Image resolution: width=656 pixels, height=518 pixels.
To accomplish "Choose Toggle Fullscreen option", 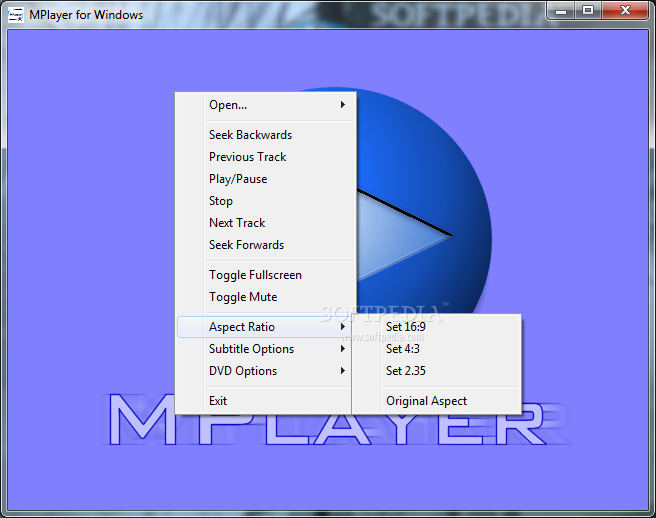I will pos(266,275).
